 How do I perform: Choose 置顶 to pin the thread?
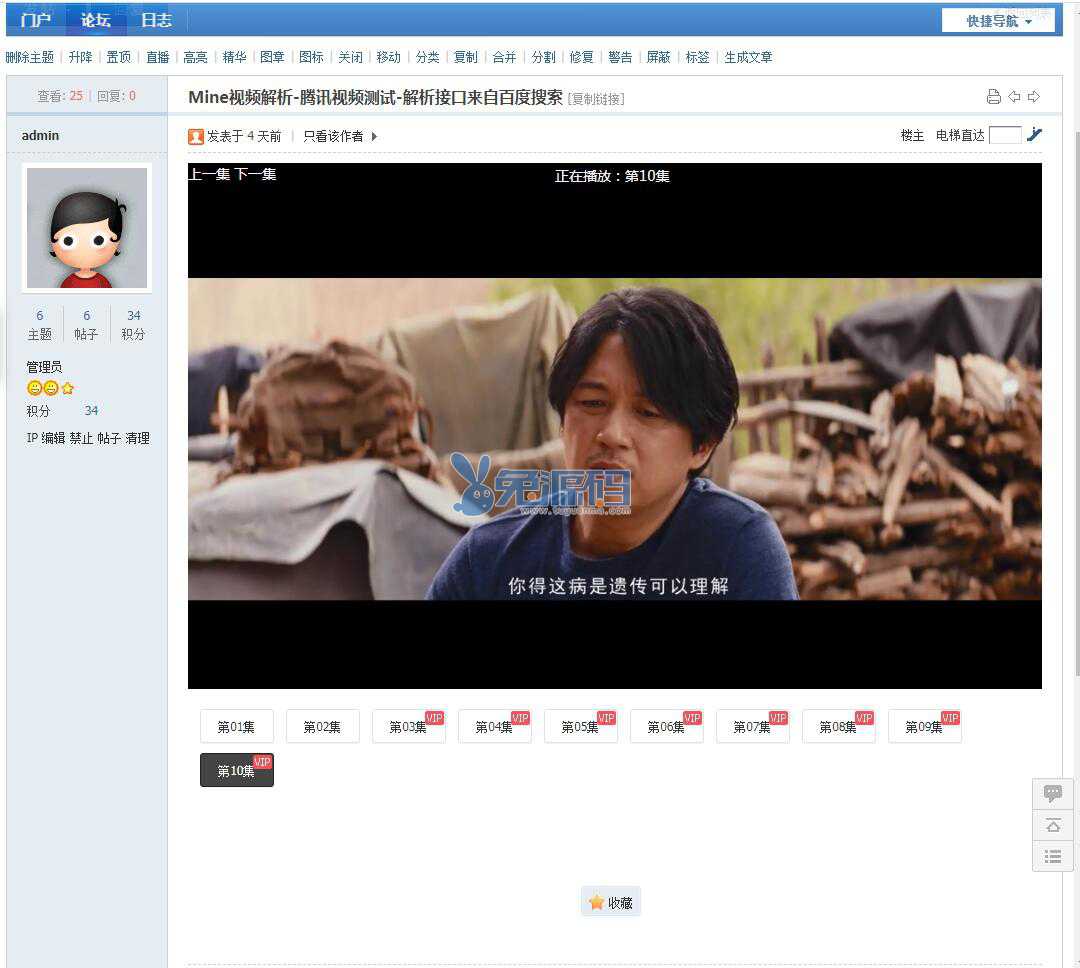click(118, 57)
